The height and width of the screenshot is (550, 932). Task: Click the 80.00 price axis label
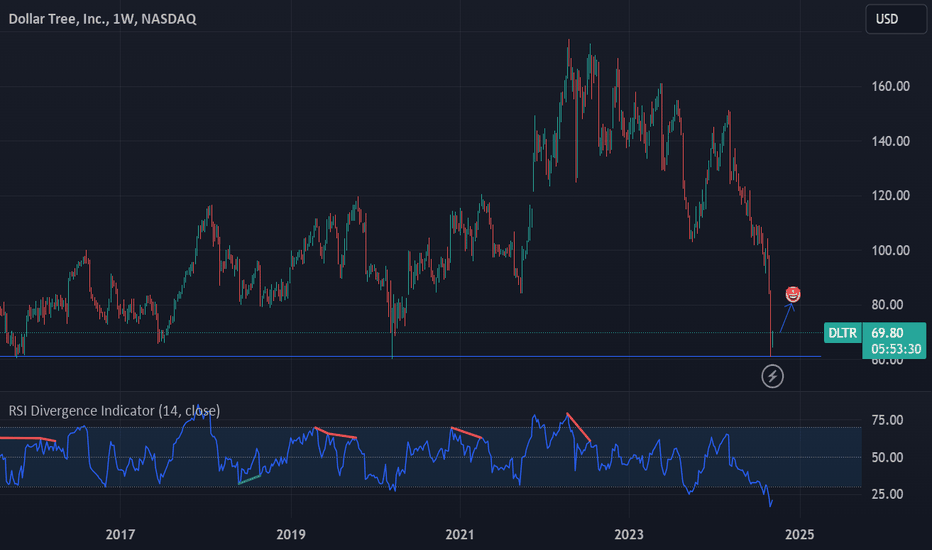pos(887,305)
